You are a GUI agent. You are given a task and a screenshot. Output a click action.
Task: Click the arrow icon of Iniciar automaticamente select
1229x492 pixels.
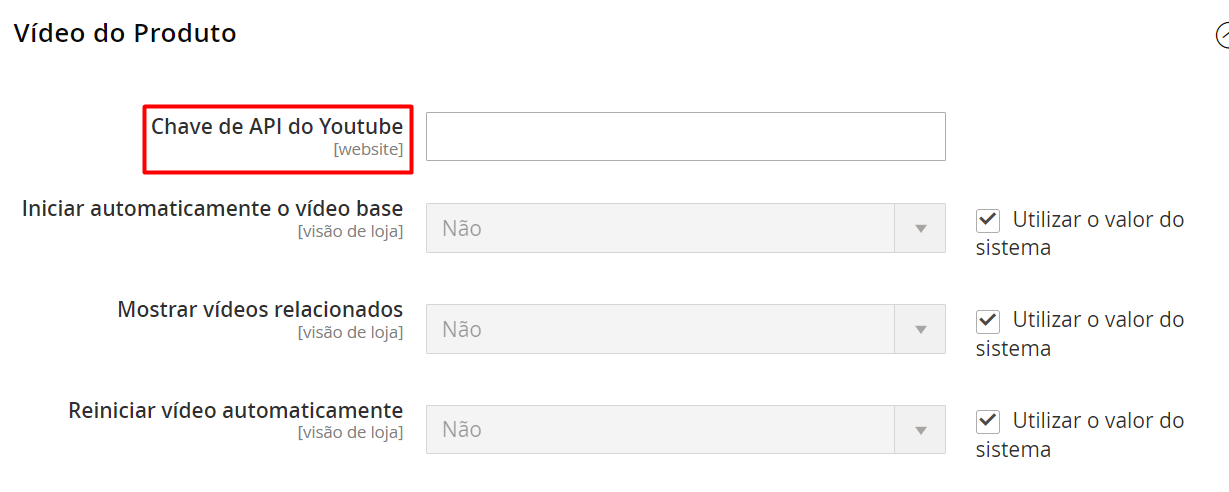[921, 229]
